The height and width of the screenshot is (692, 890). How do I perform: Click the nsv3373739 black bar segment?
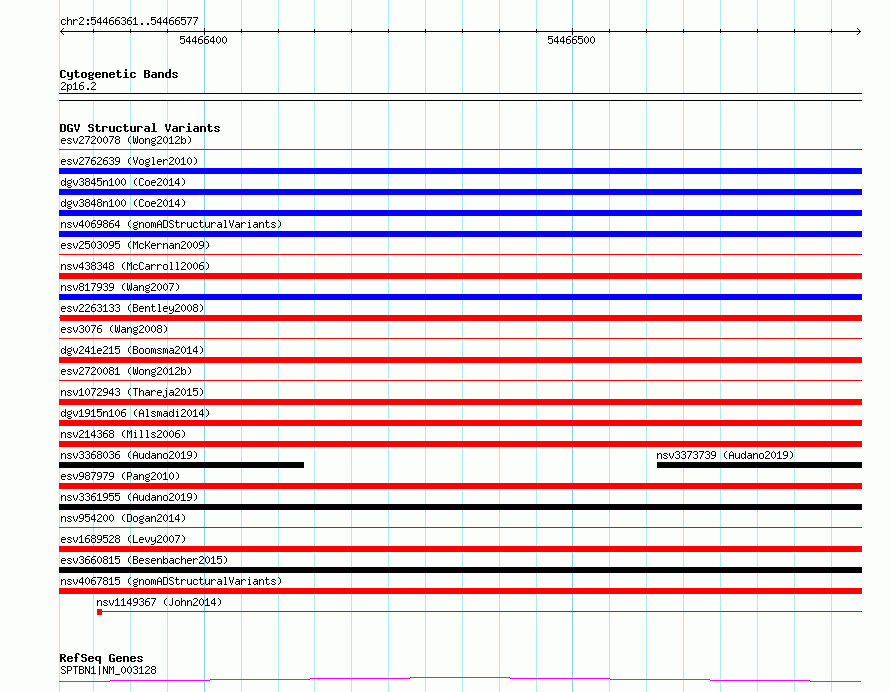coord(759,465)
